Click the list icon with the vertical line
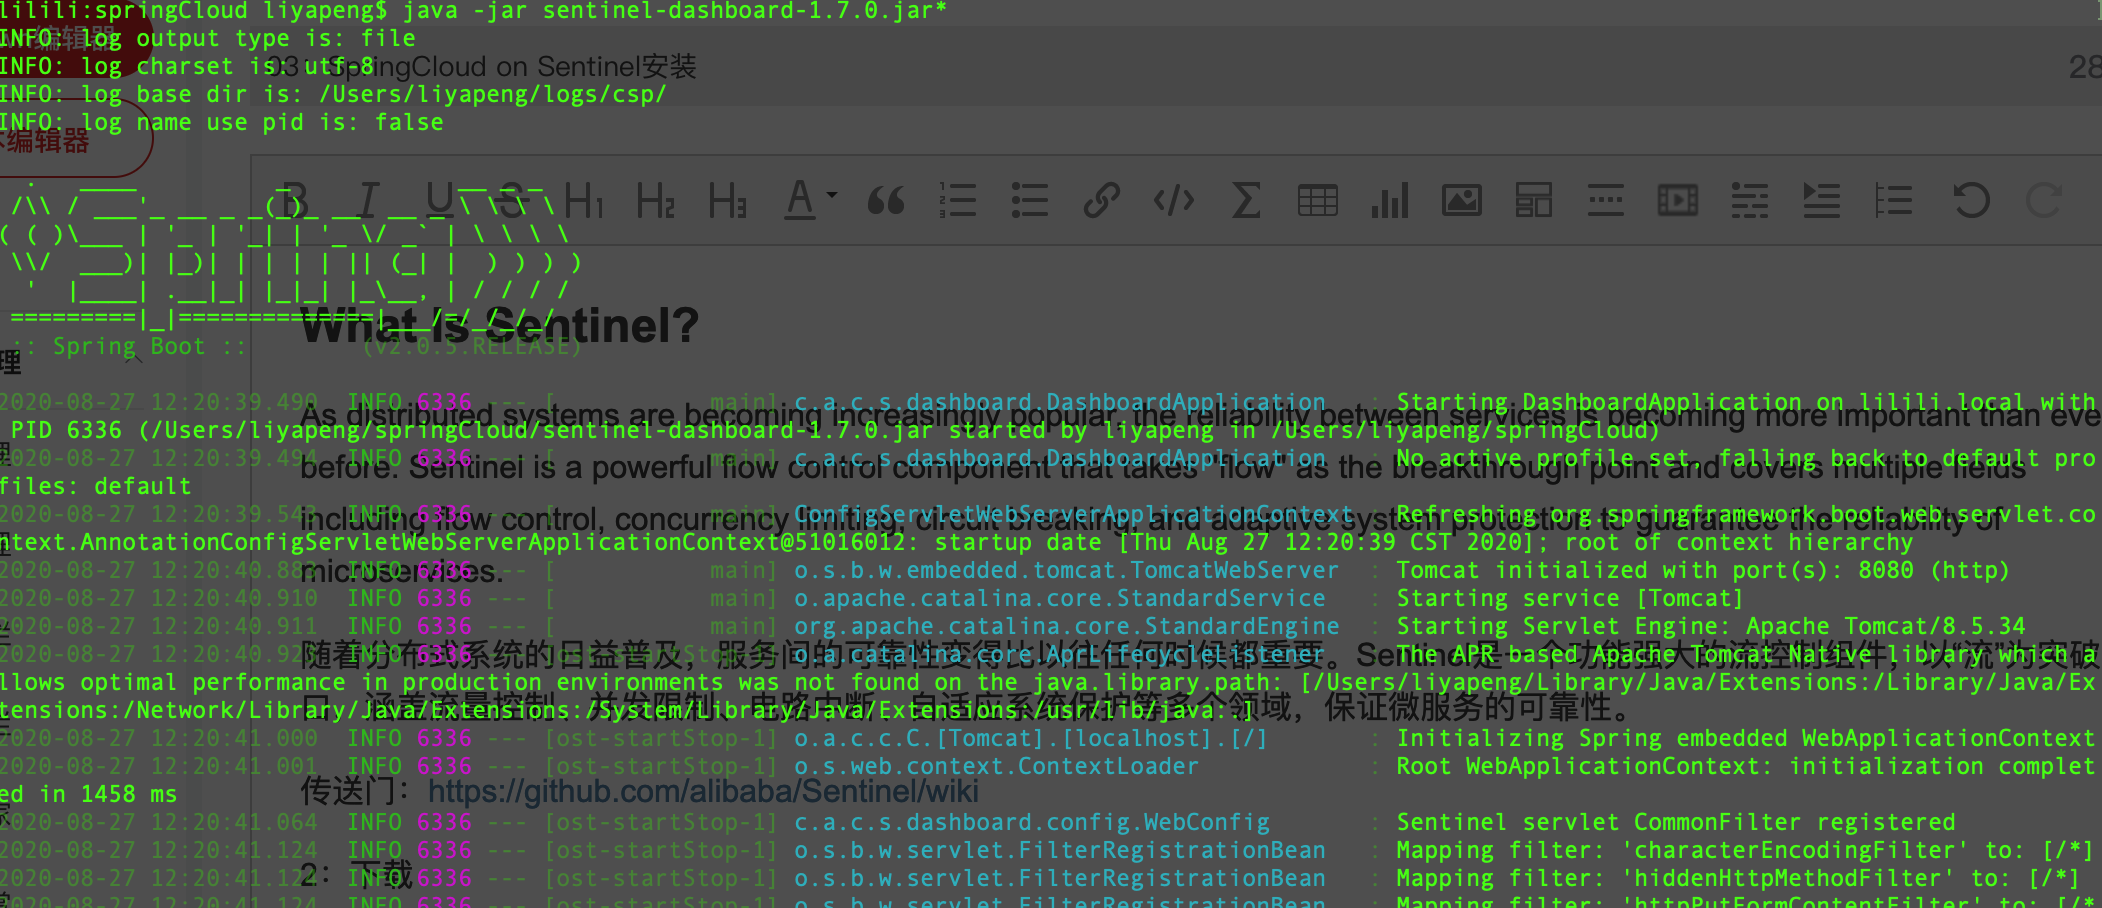Screen dimensions: 2102x908 pos(1894,200)
